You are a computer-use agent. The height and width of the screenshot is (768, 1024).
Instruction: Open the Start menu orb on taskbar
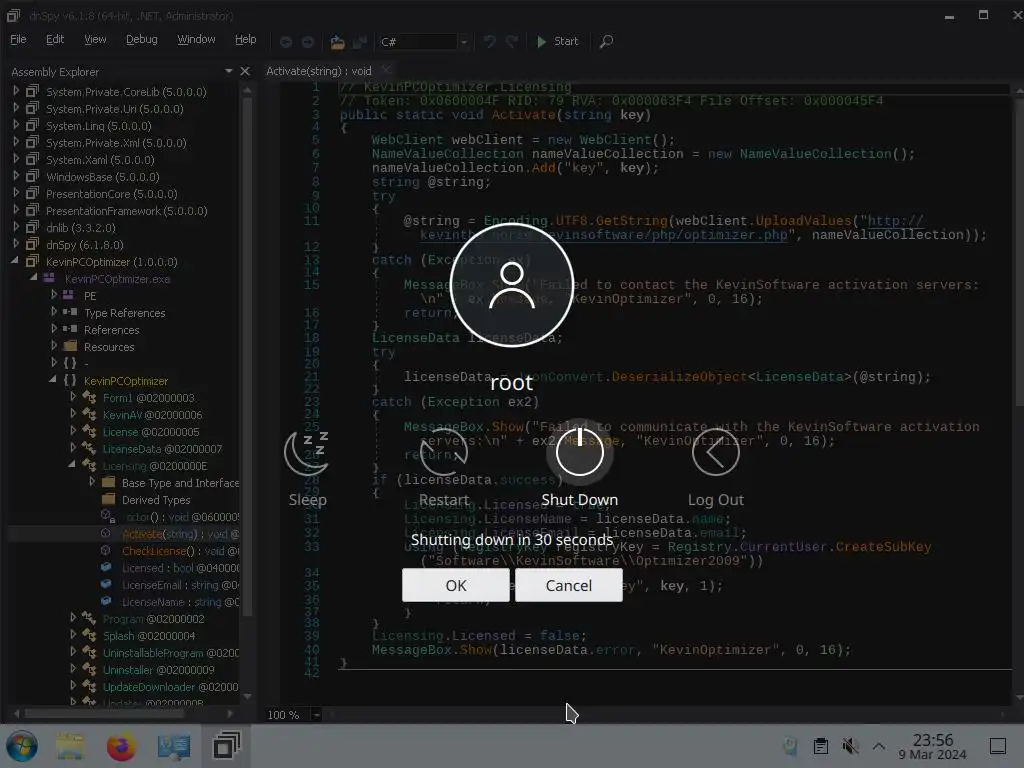22,746
